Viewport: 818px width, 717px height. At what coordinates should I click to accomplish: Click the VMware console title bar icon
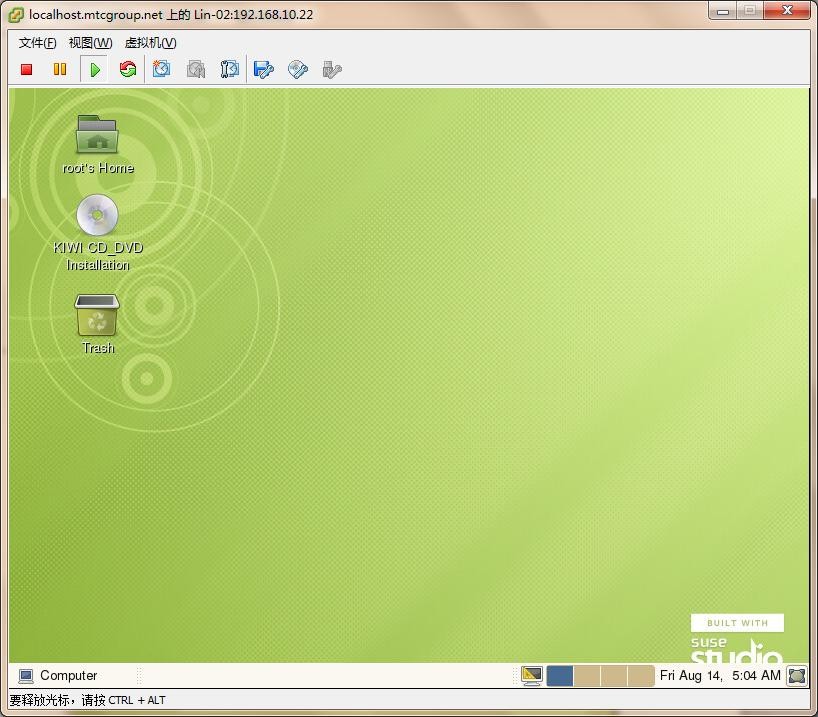[x=16, y=15]
